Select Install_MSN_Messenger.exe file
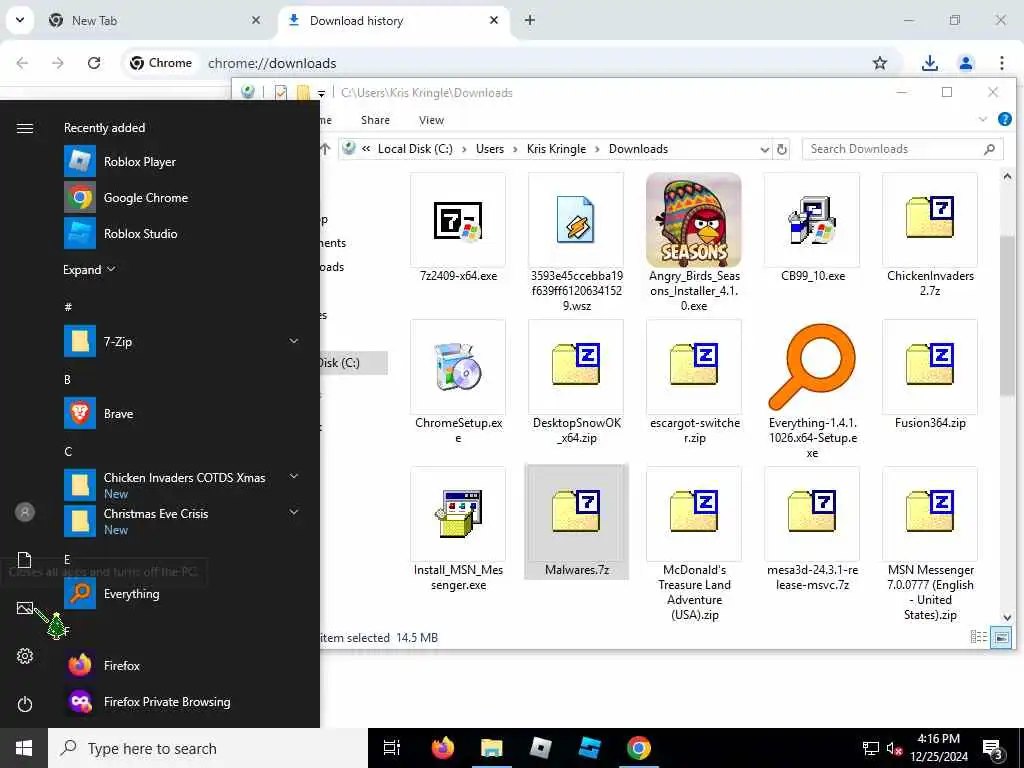Viewport: 1024px width, 768px height. [x=458, y=530]
